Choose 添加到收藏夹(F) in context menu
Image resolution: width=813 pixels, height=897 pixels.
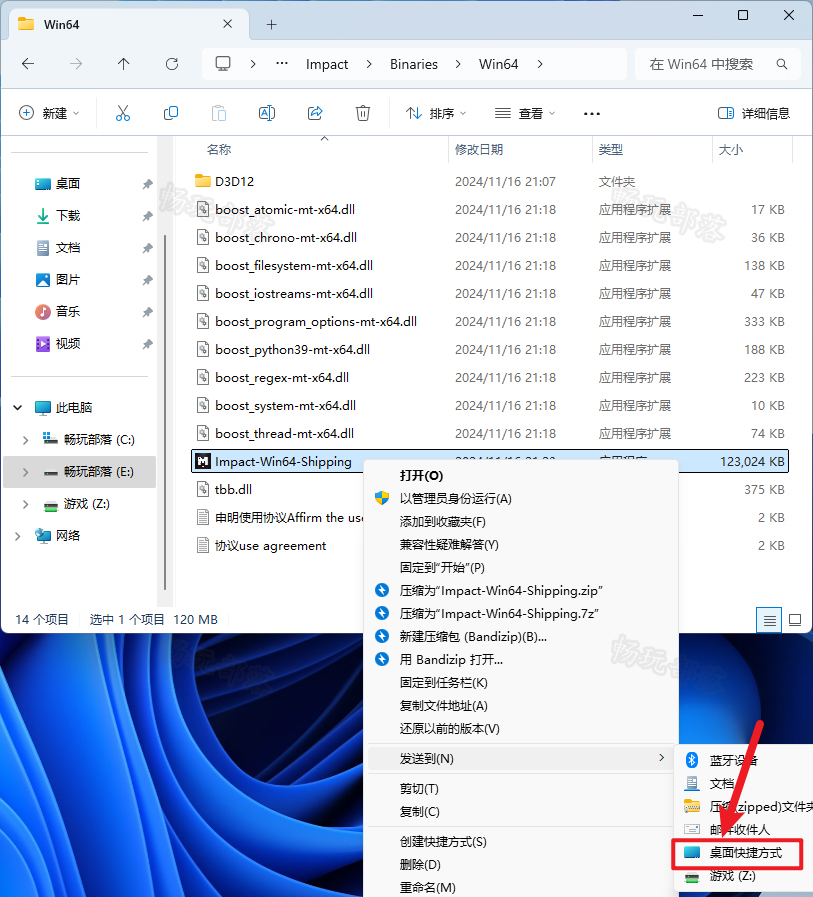pyautogui.click(x=521, y=522)
